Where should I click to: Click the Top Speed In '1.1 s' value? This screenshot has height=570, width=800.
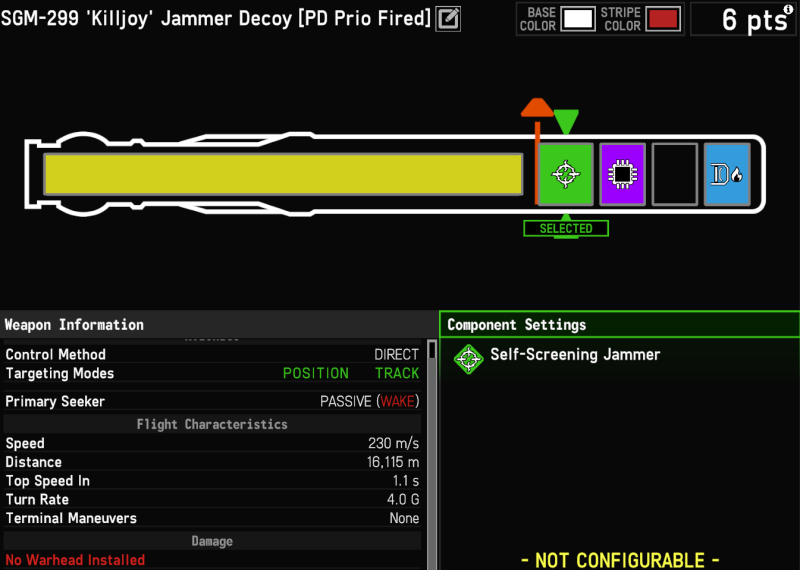pos(406,481)
